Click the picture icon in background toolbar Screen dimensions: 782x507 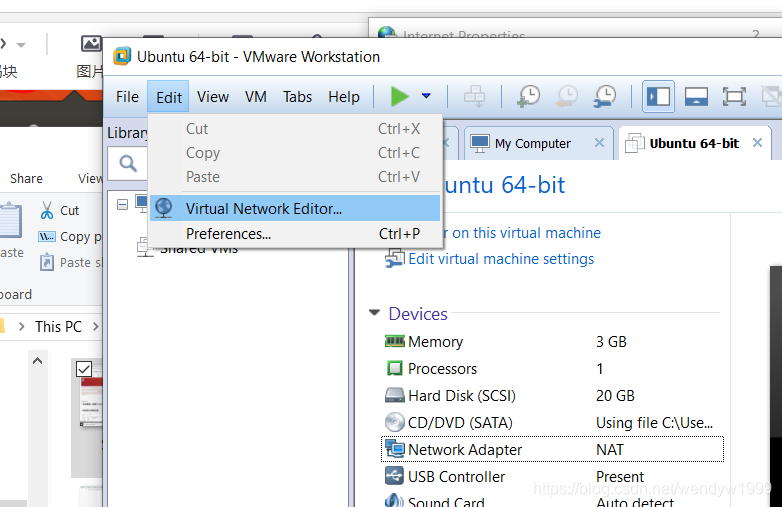[91, 44]
